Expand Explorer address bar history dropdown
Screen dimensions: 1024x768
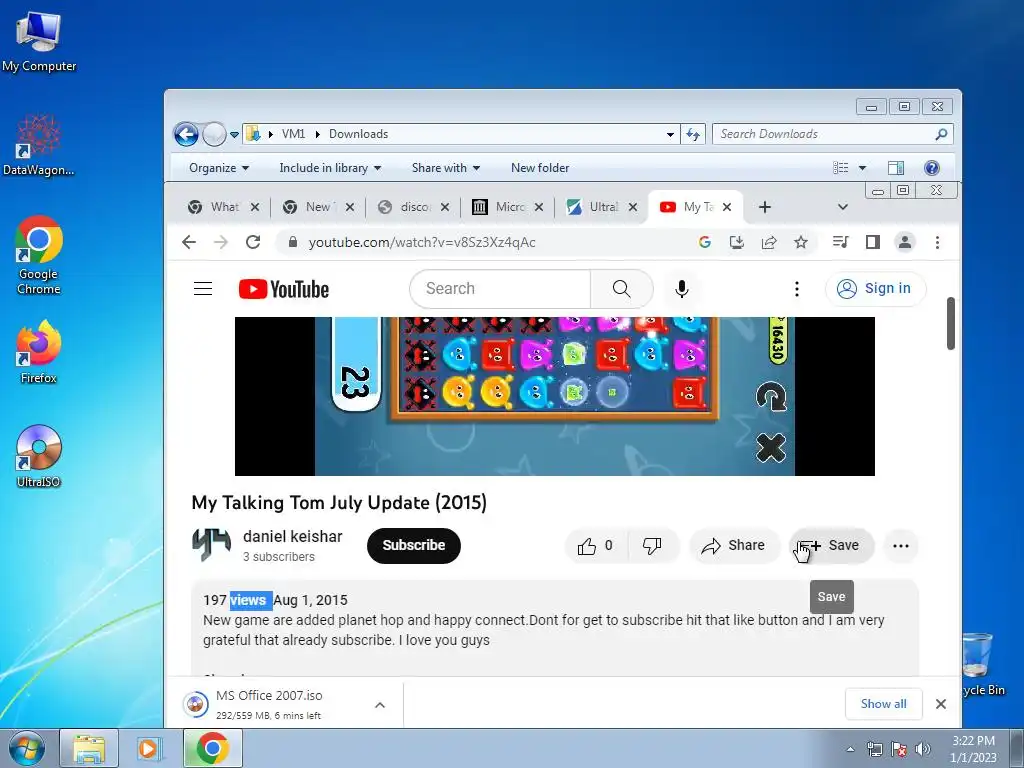click(670, 135)
